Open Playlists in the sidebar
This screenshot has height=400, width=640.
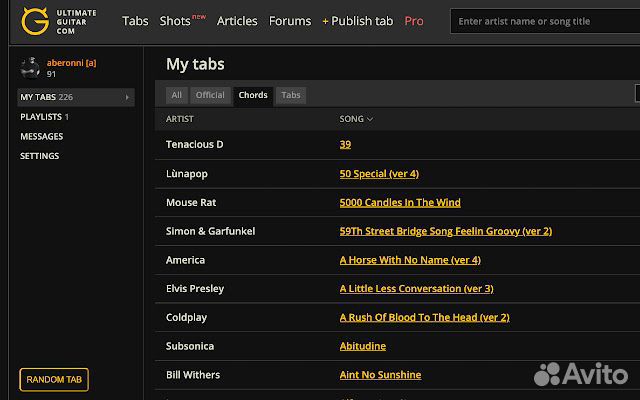click(x=44, y=117)
